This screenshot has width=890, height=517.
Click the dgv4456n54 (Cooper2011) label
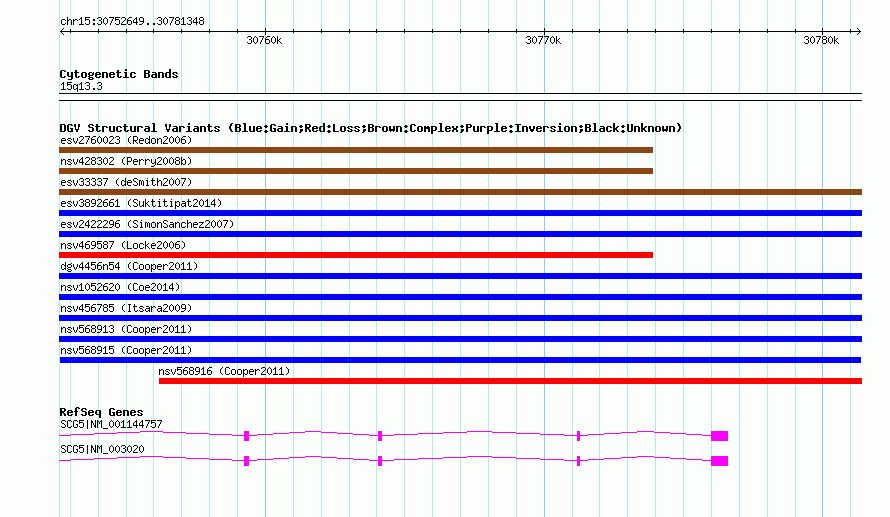click(x=129, y=266)
